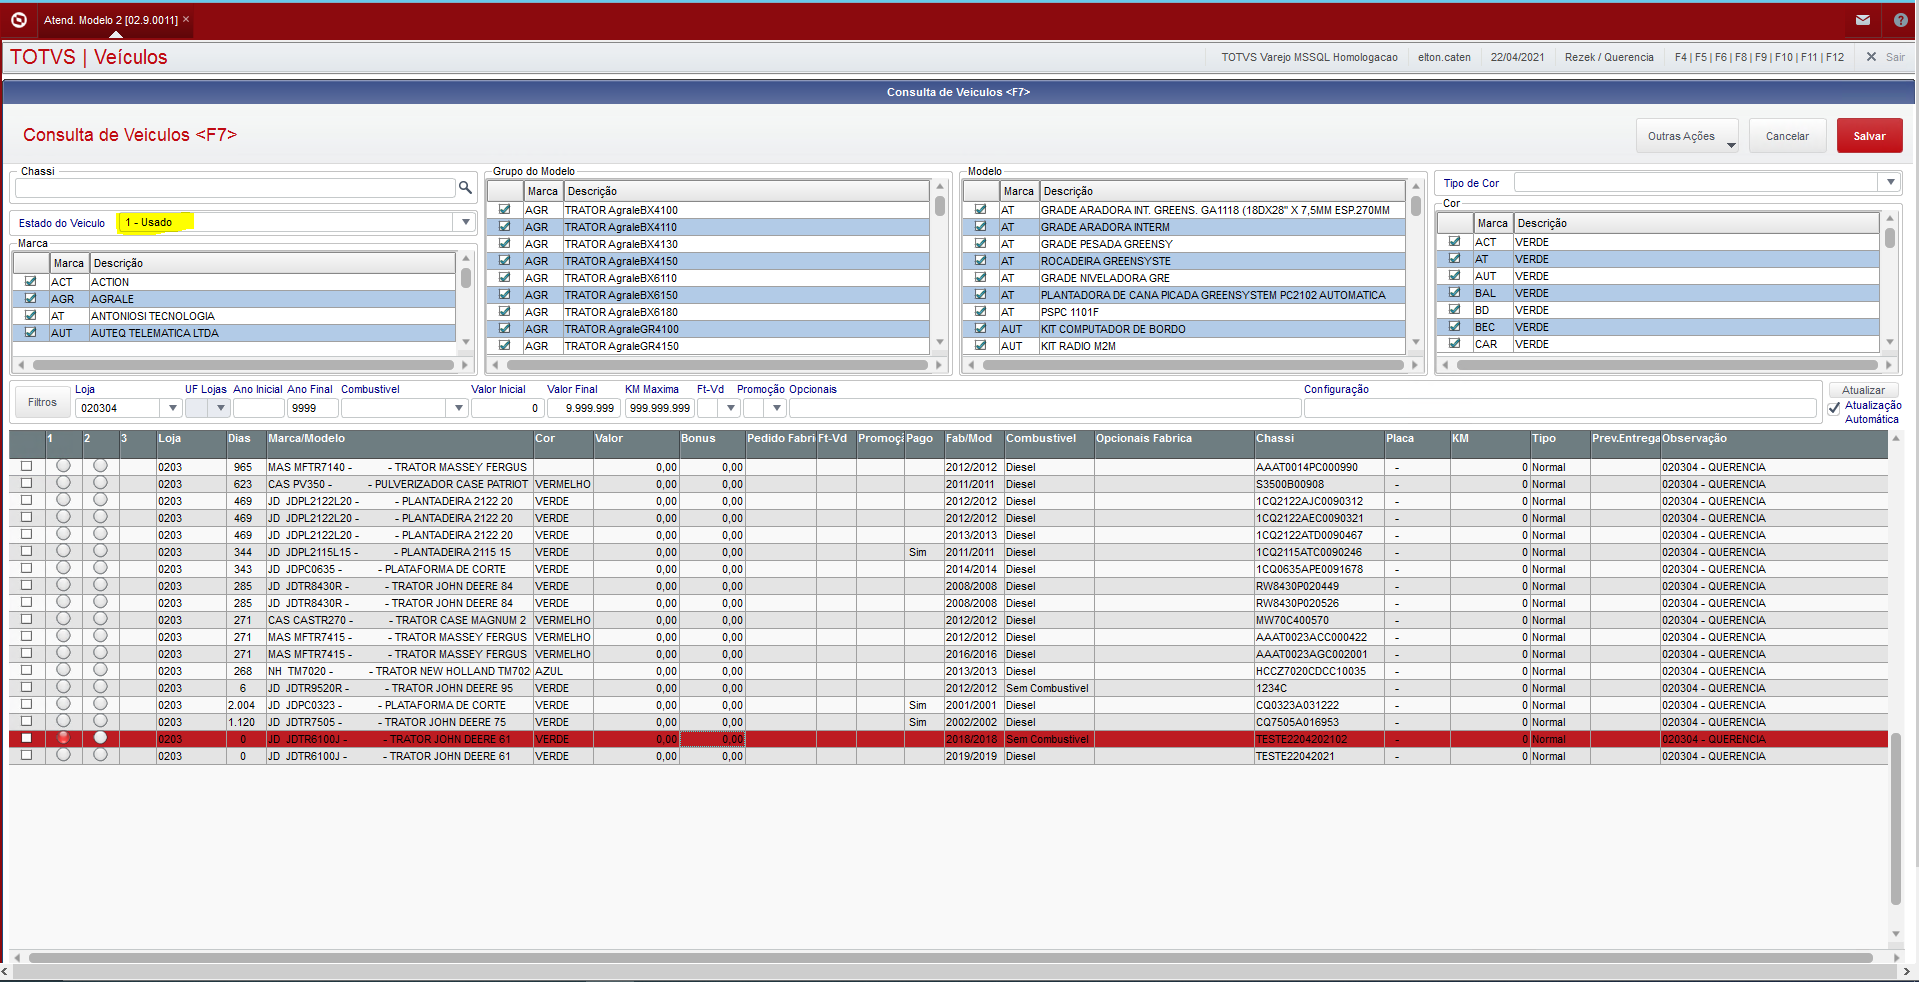
Task: Uncheck ACT ACTION brand checkbox
Action: click(x=30, y=281)
